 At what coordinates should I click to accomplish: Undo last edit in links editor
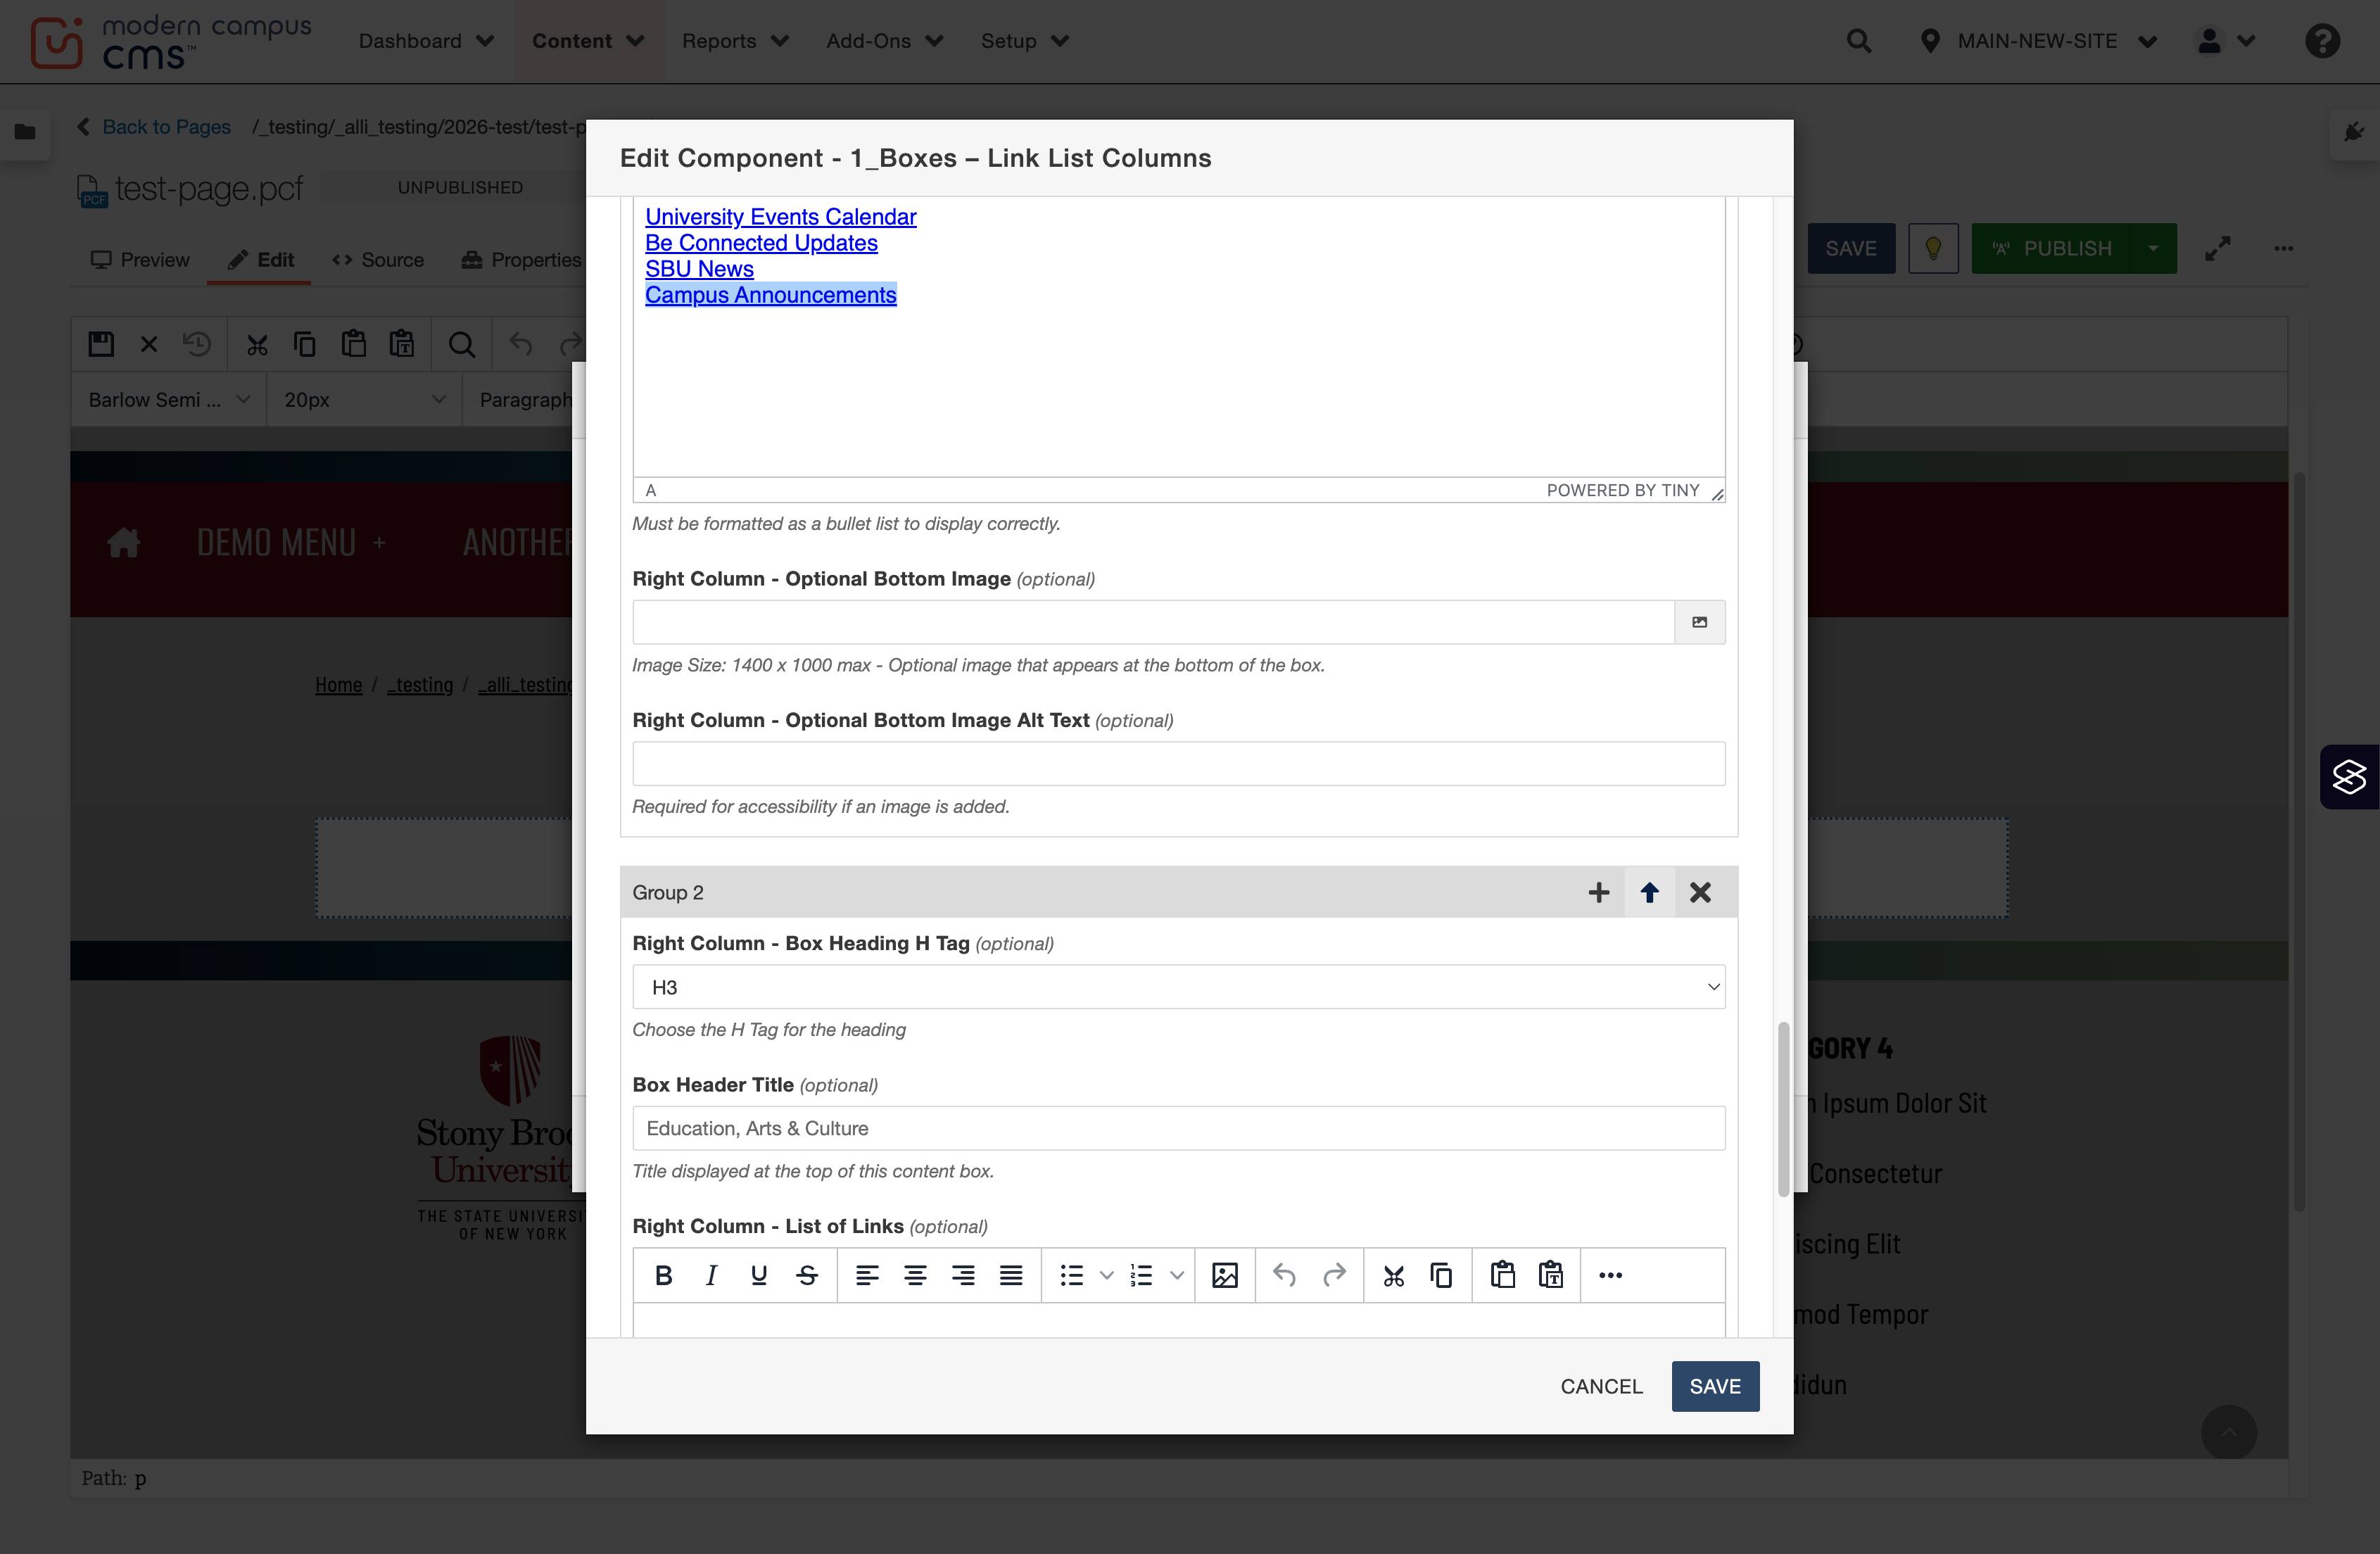point(1285,1275)
